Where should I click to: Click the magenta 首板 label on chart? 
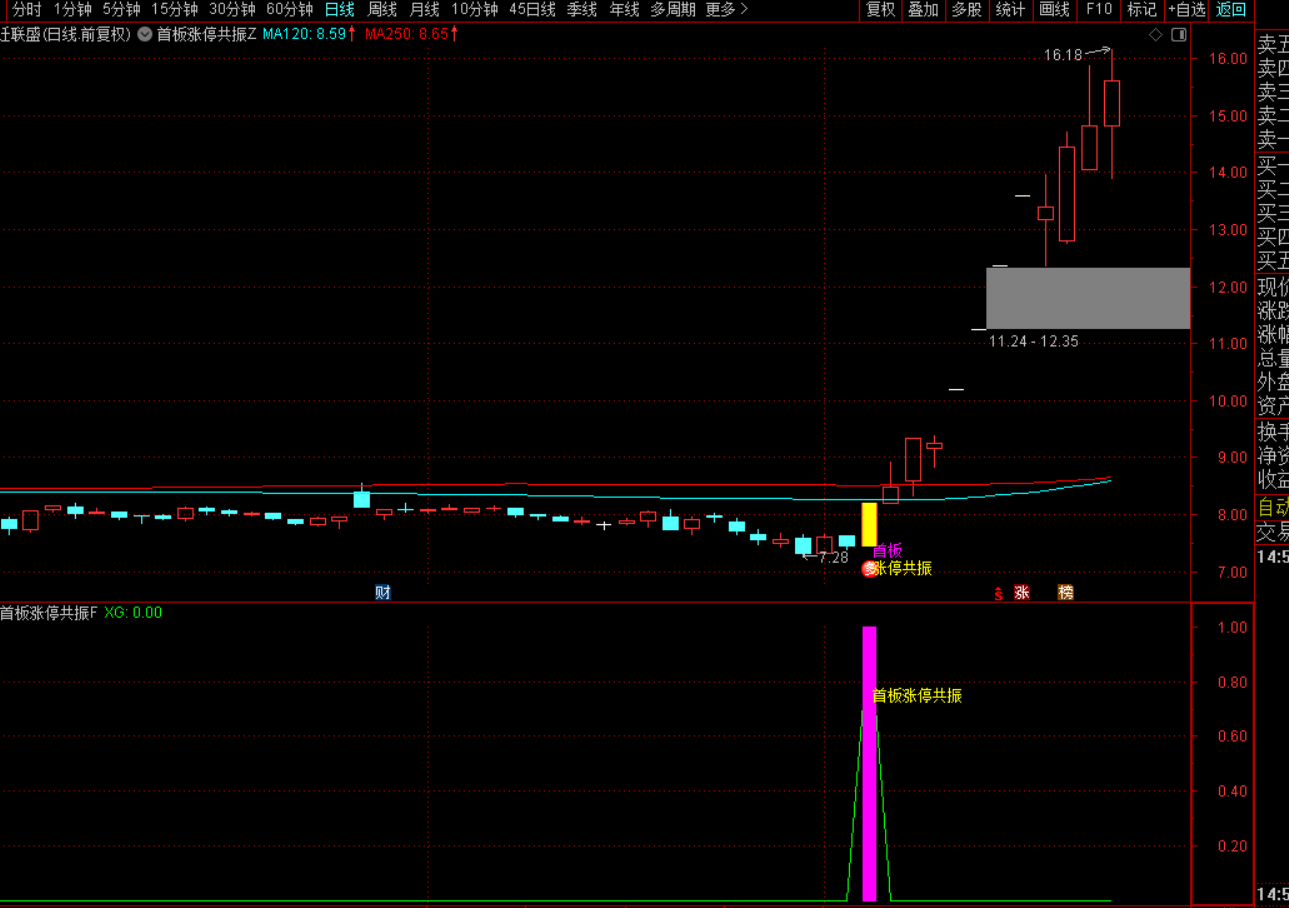click(x=887, y=550)
